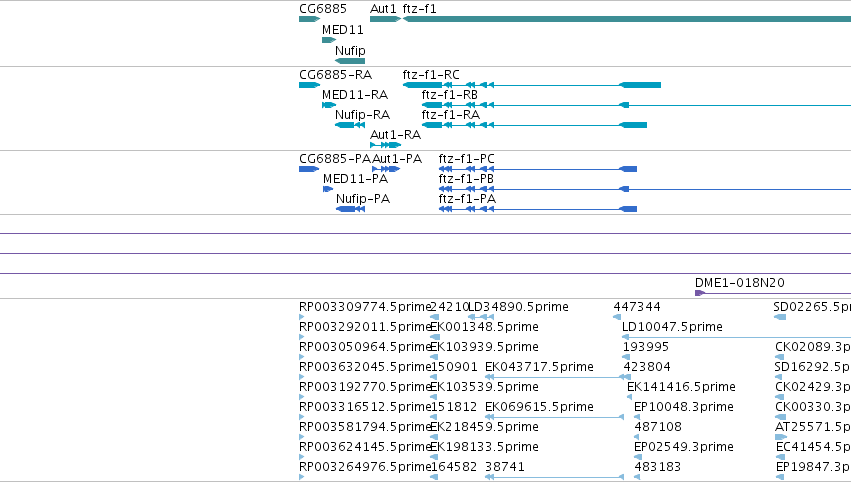
Task: Click the 447344 EST label
Action: 637,307
